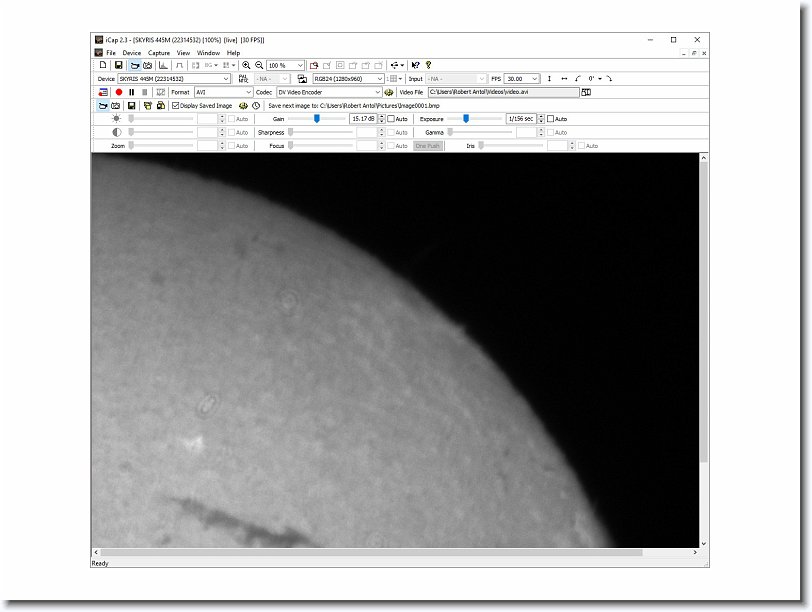Click the Gain slider handle

[x=316, y=119]
